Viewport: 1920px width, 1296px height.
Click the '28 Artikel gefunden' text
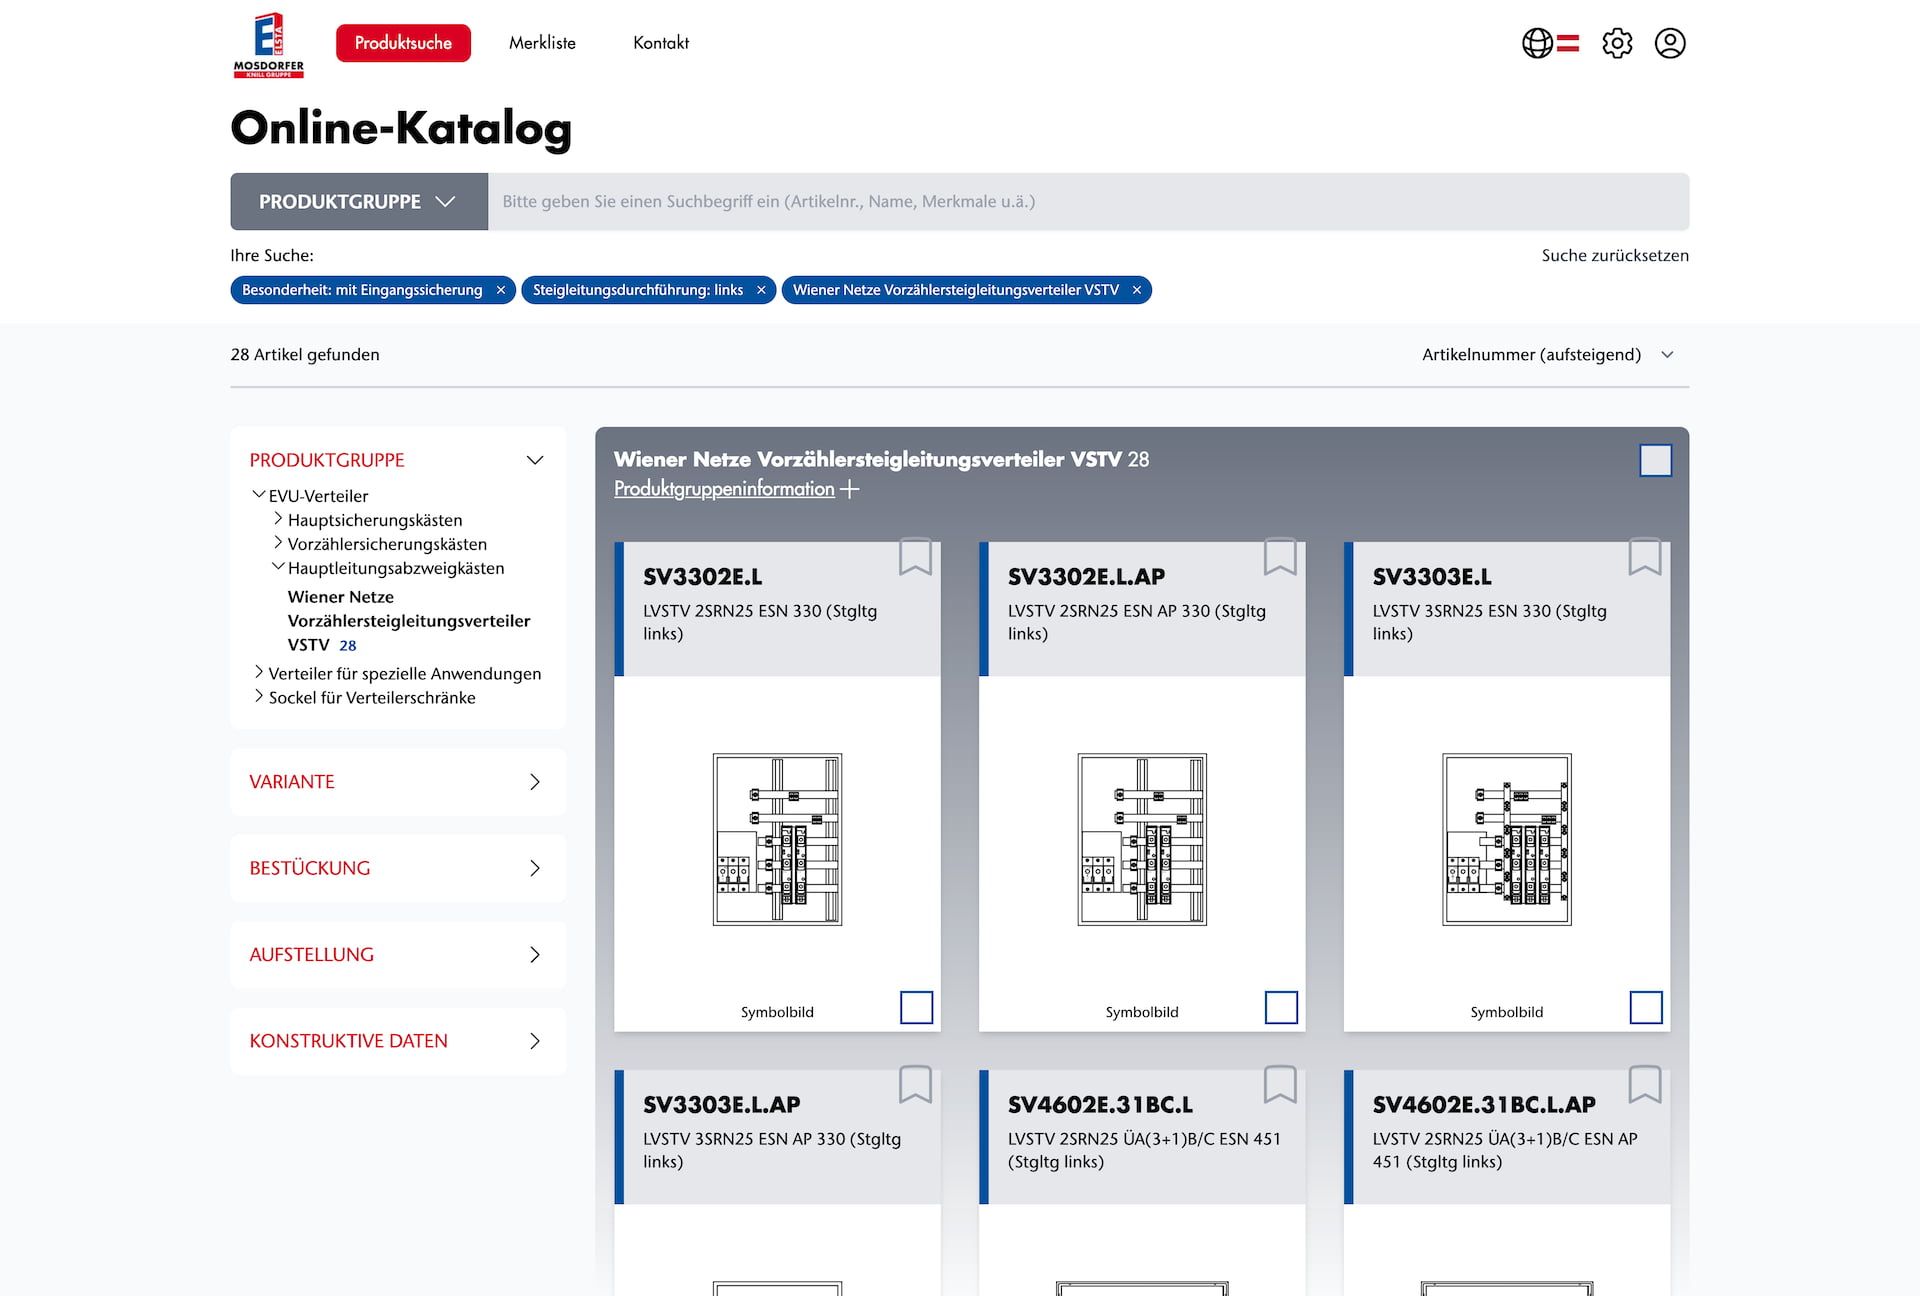pyautogui.click(x=305, y=354)
